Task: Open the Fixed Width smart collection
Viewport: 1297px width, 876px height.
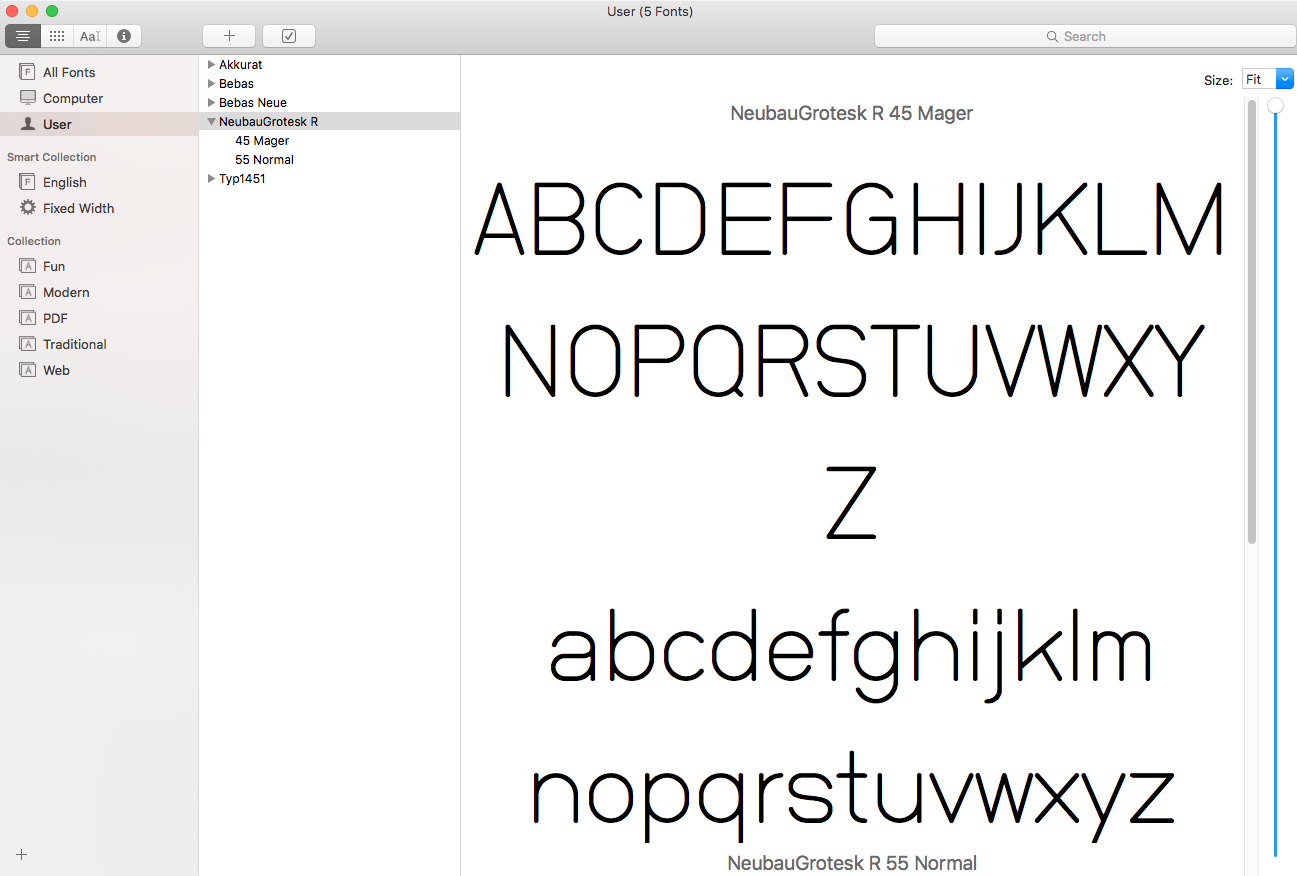Action: coord(78,208)
